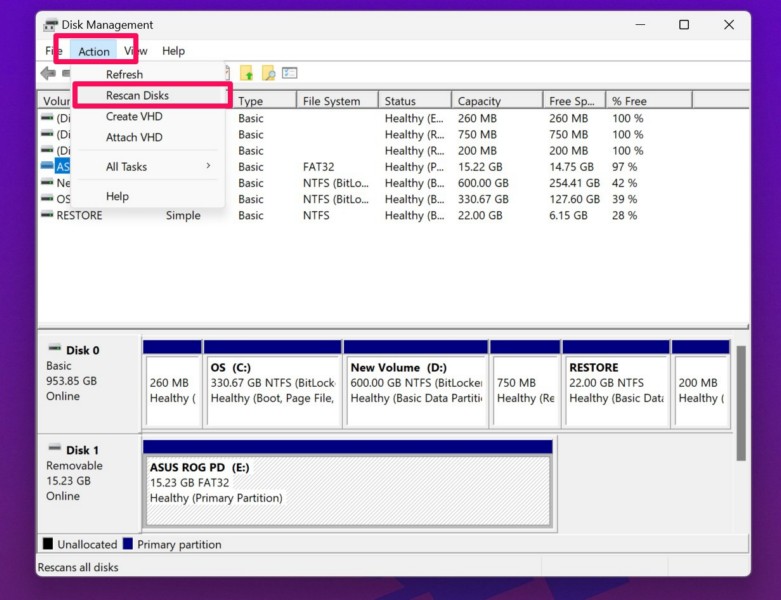Open the View menu
The image size is (781, 600).
pos(136,51)
